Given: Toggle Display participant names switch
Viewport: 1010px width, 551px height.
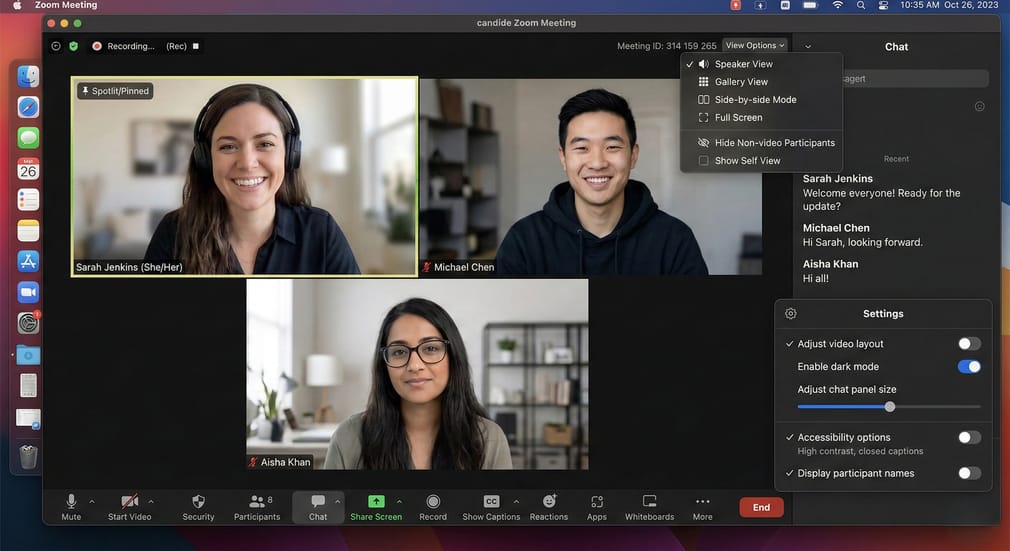Looking at the screenshot, I should (x=968, y=474).
